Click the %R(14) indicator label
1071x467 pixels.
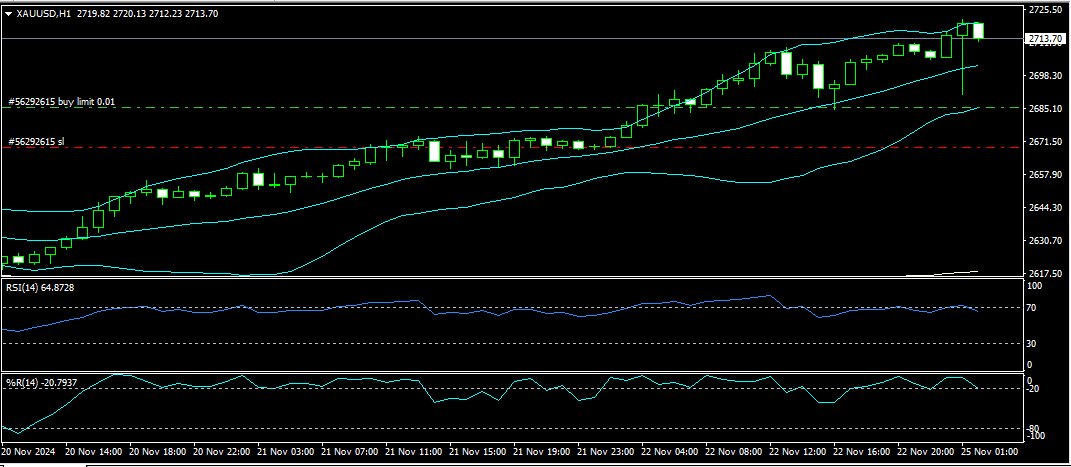click(39, 383)
